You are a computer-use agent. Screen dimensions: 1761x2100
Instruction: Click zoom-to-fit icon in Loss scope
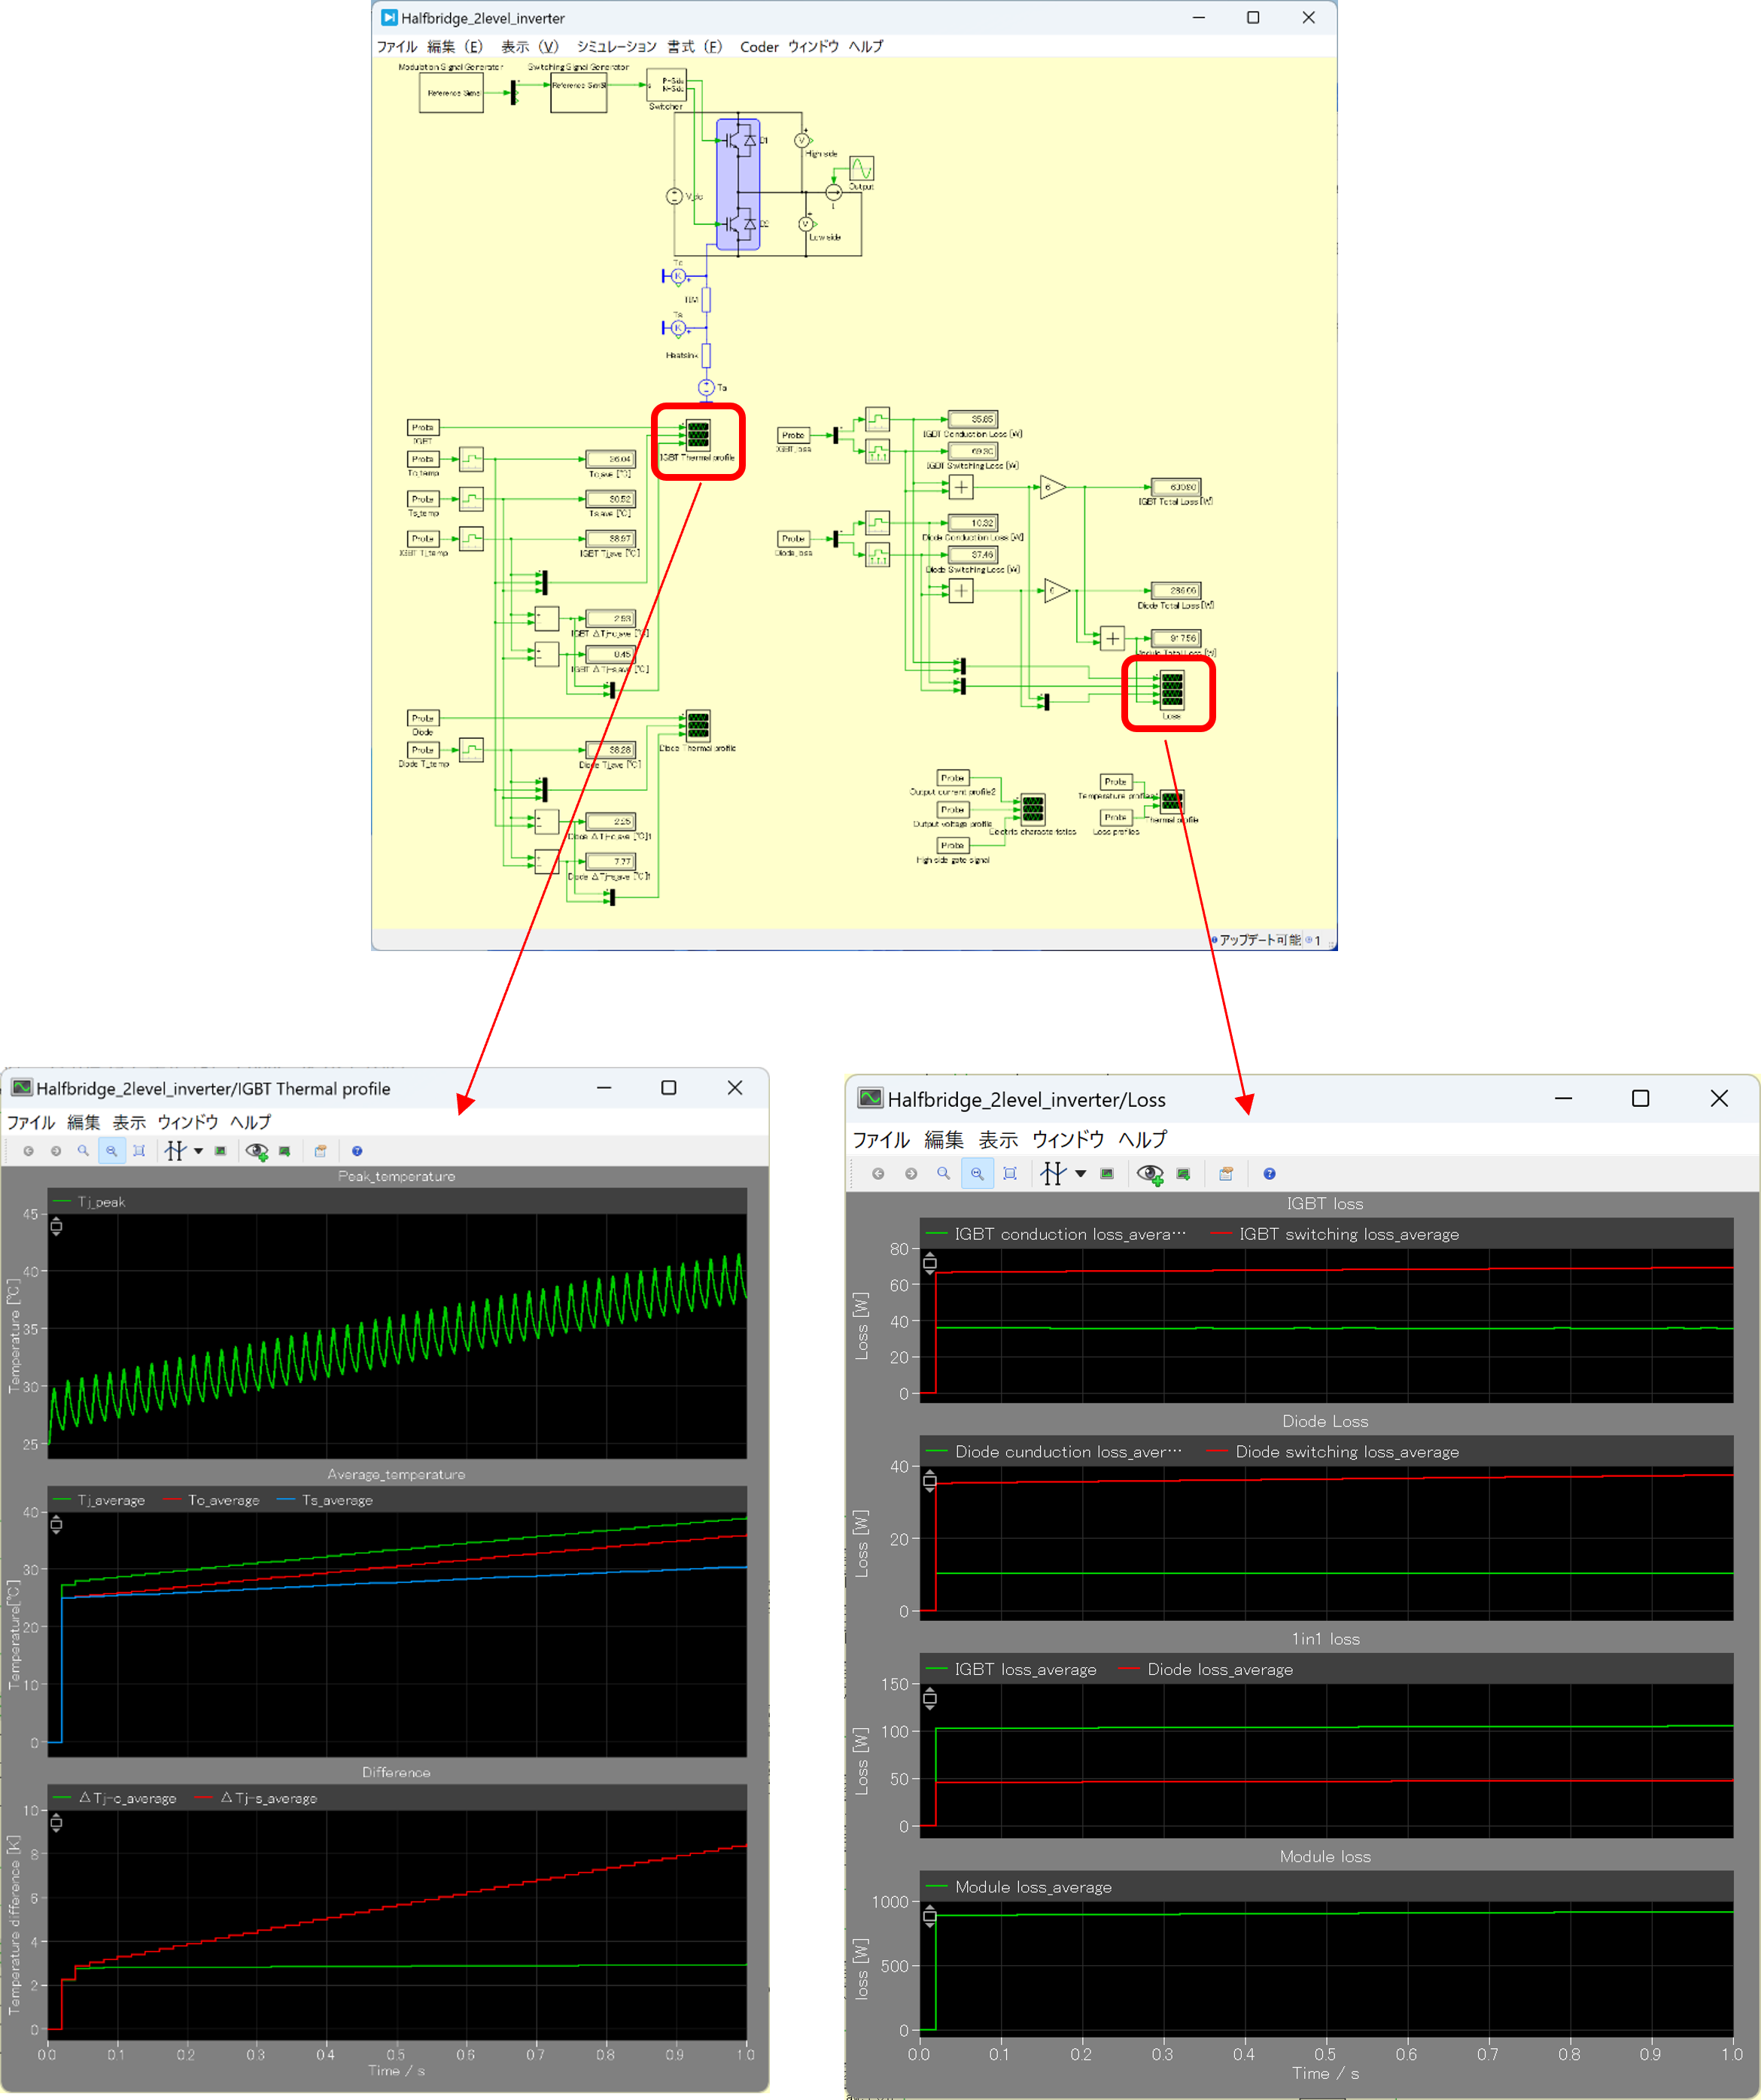coord(1010,1173)
